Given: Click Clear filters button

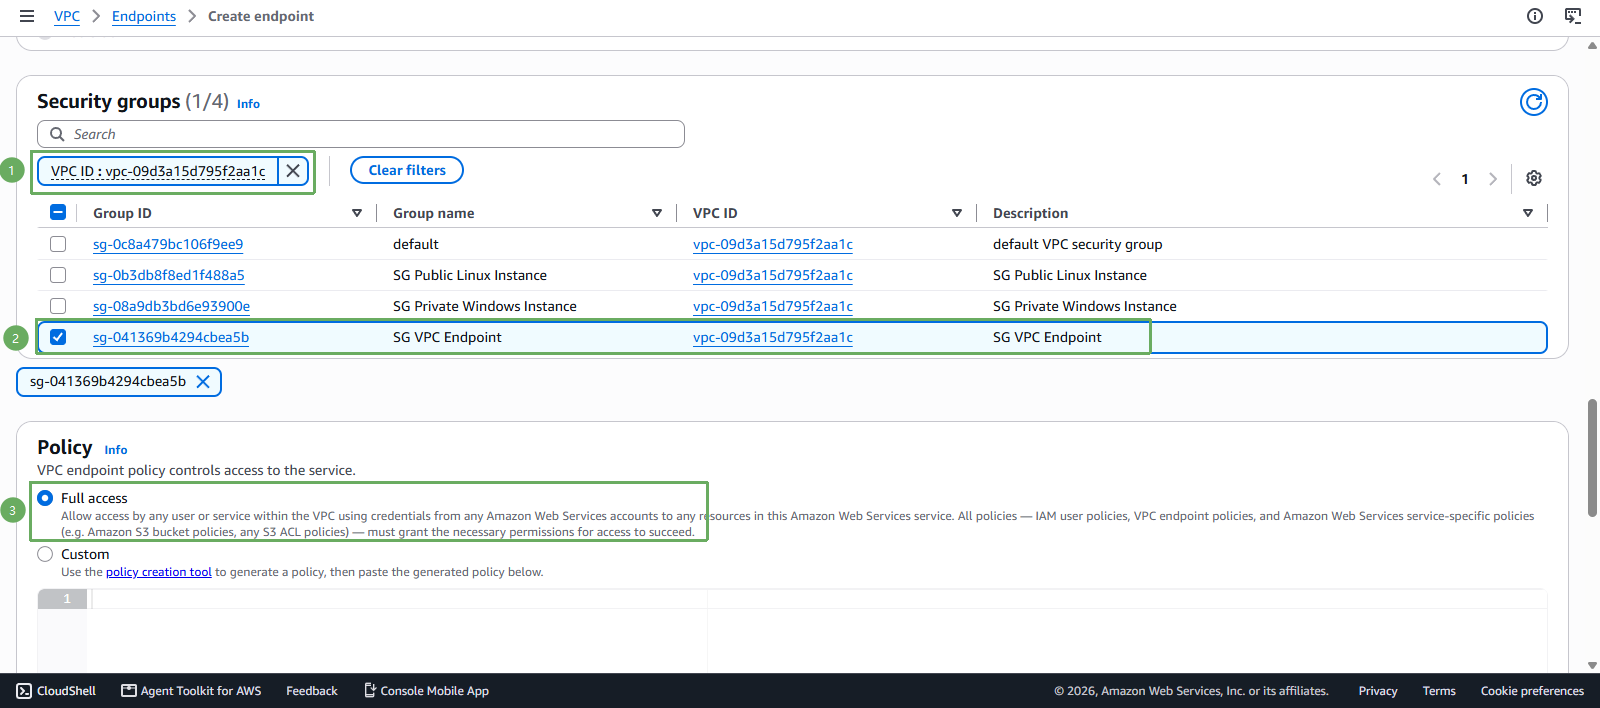Looking at the screenshot, I should pos(407,170).
